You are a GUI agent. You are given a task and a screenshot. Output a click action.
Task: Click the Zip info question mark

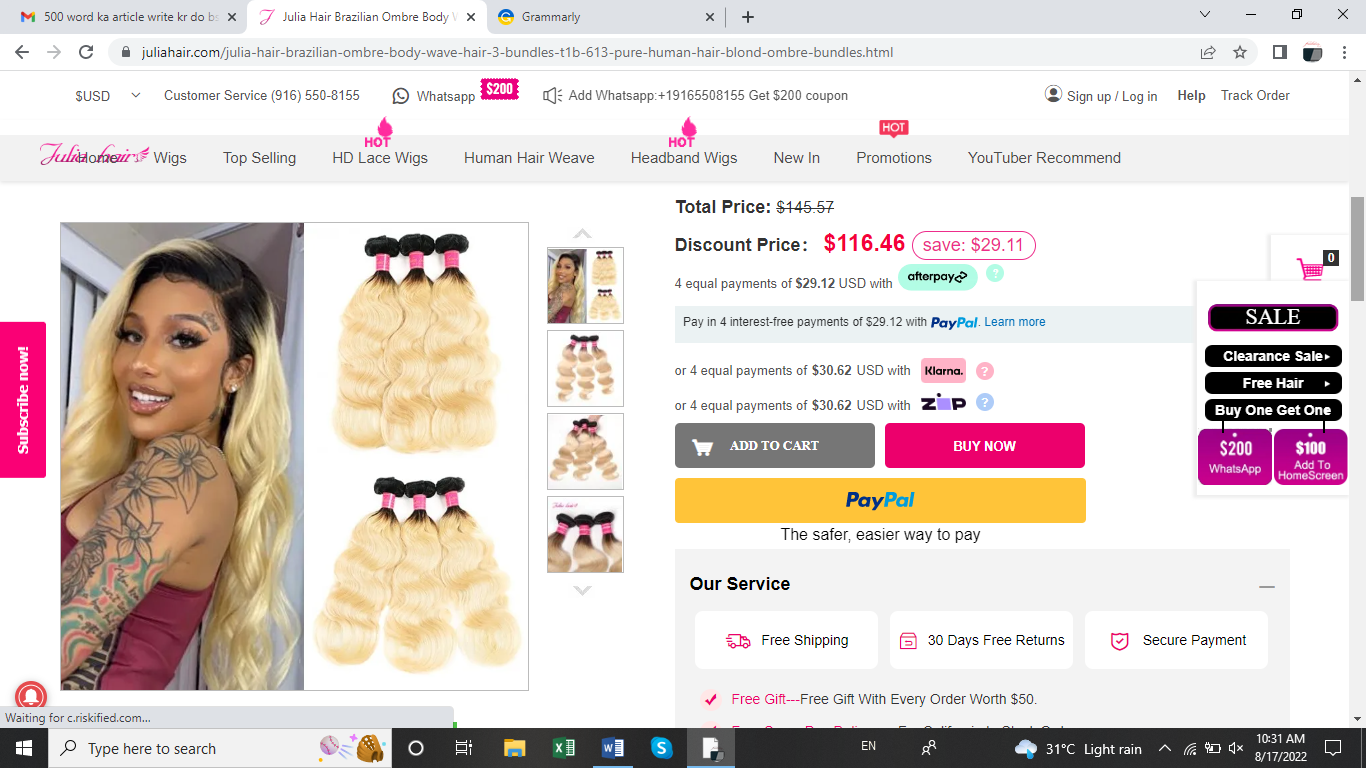pyautogui.click(x=985, y=403)
